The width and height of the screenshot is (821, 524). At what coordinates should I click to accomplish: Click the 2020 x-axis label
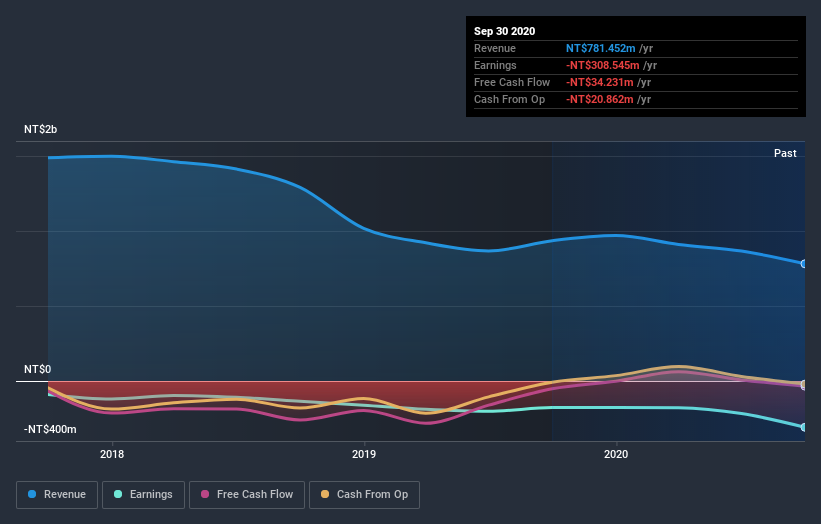point(616,454)
